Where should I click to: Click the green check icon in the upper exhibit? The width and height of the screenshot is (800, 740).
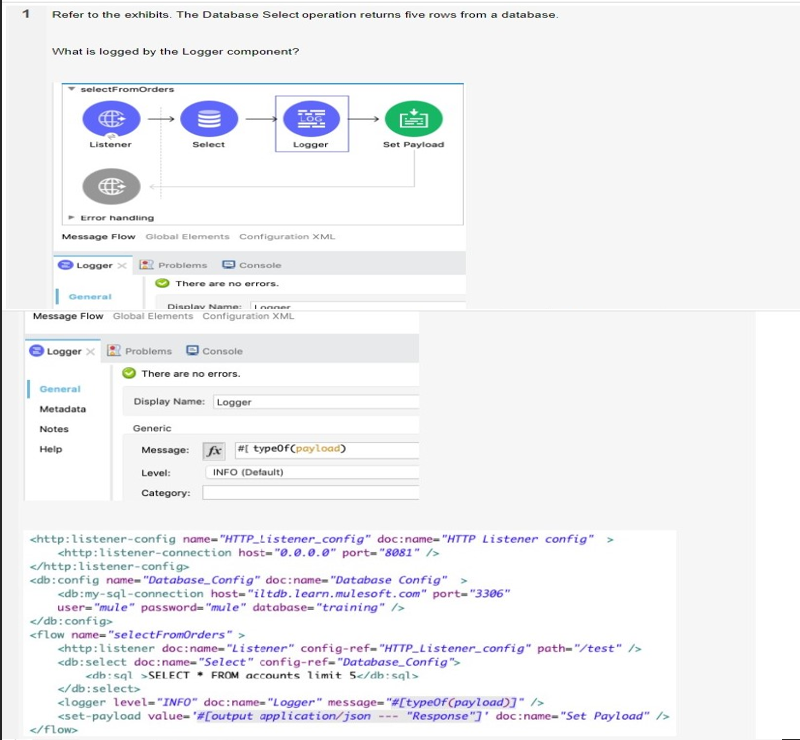point(162,283)
